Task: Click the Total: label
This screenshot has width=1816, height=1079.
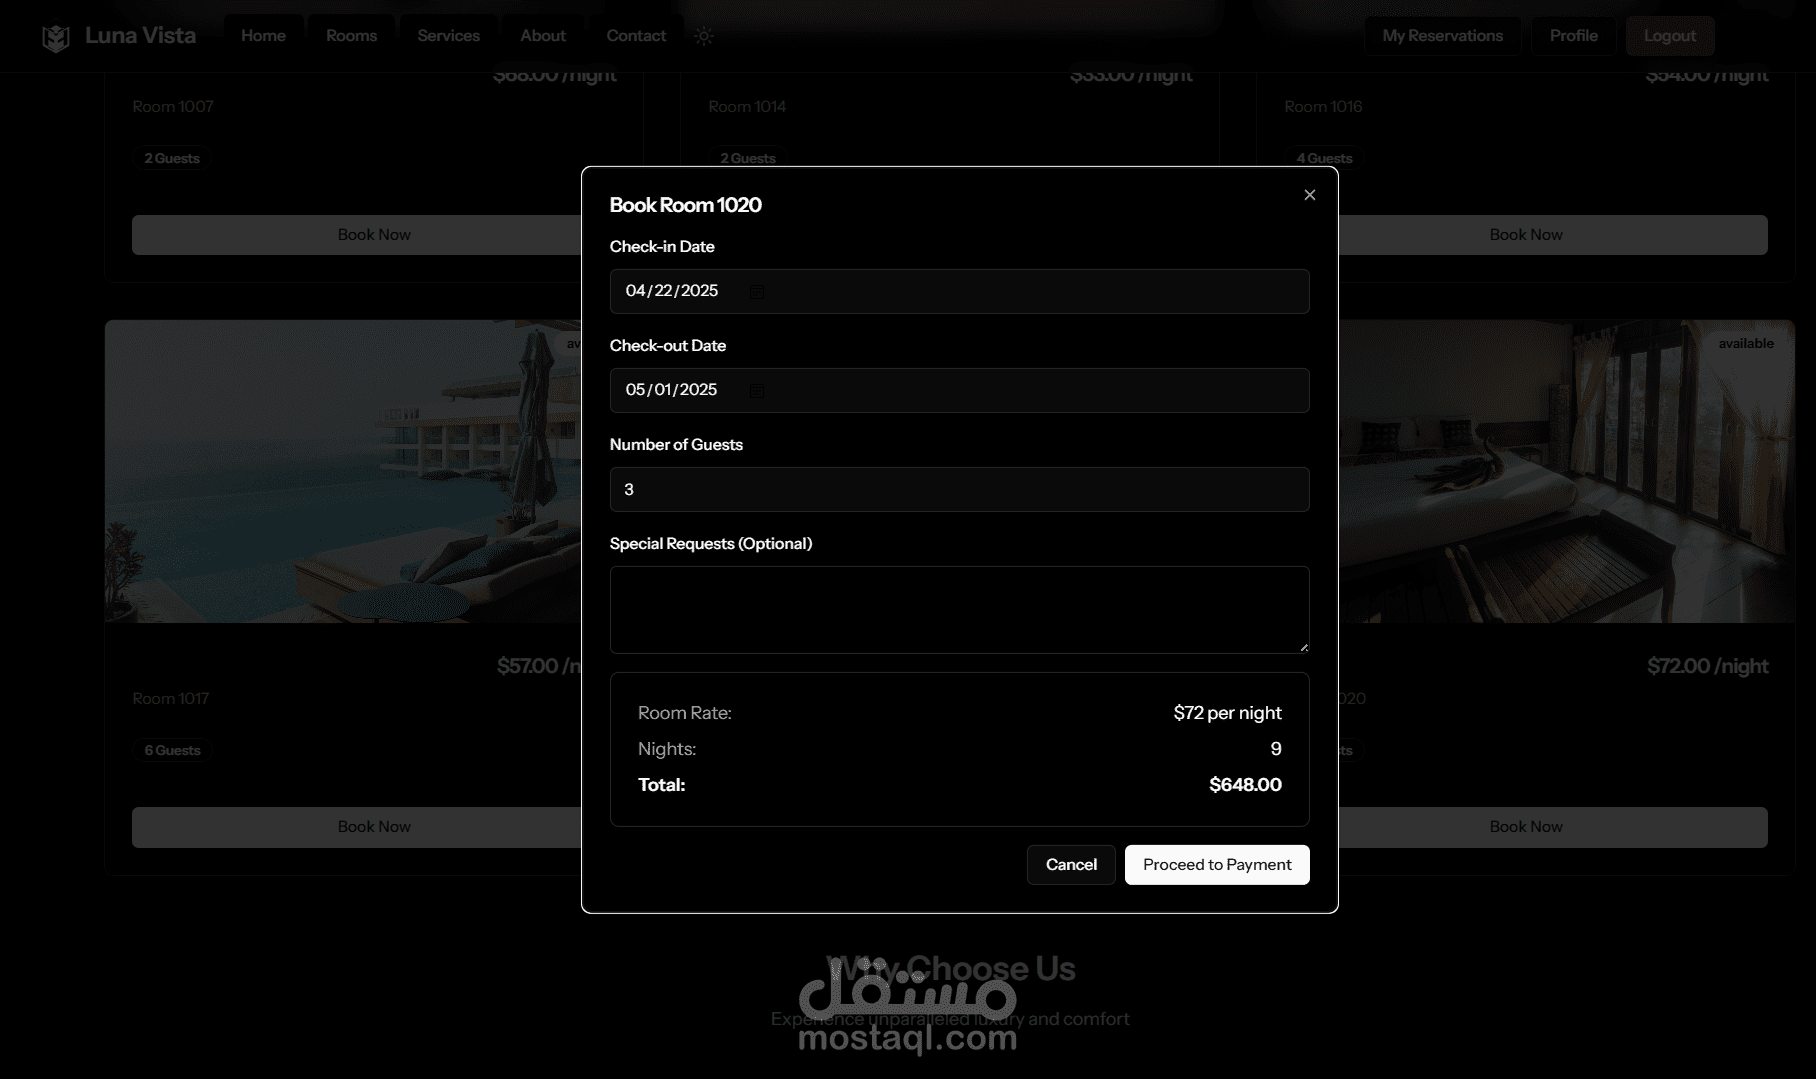Action: coord(662,785)
